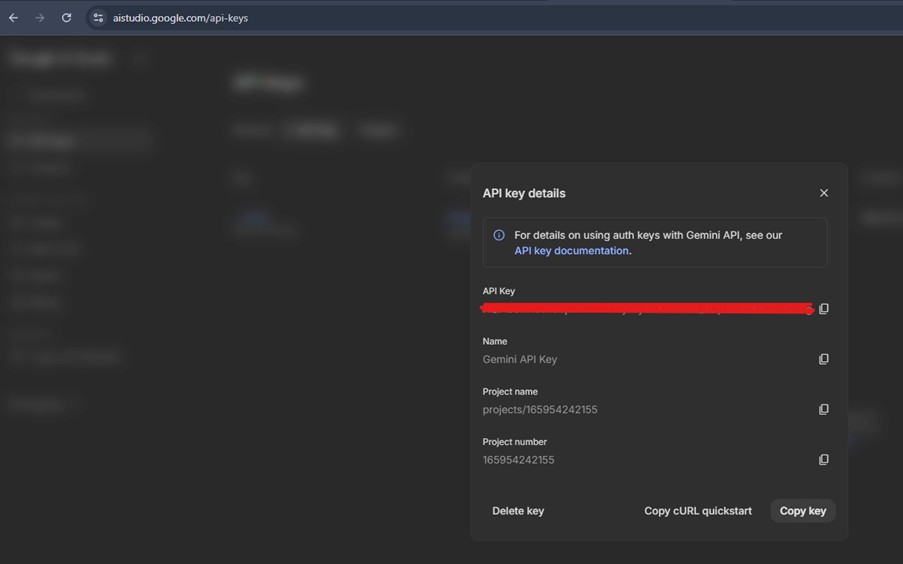Image resolution: width=903 pixels, height=564 pixels.
Task: Select the '165954242155' project number value
Action: pos(518,460)
